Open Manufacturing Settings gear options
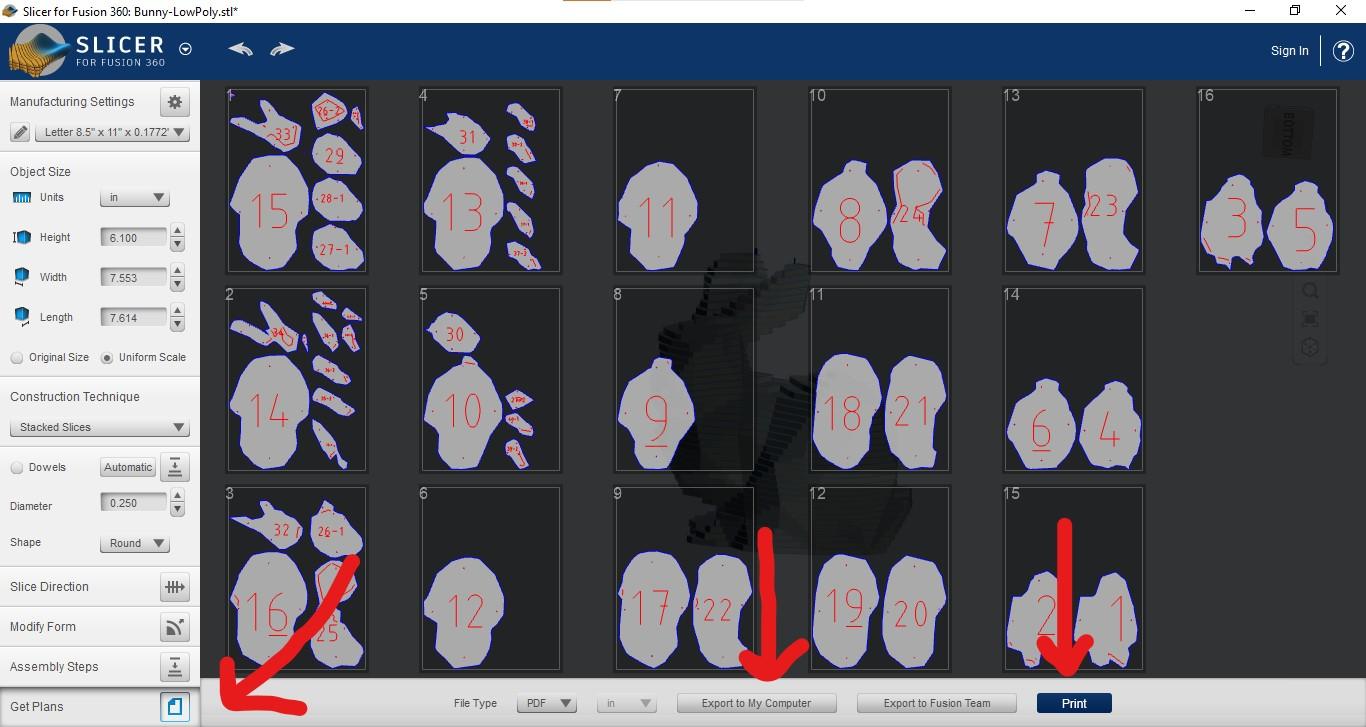1366x727 pixels. pyautogui.click(x=175, y=102)
